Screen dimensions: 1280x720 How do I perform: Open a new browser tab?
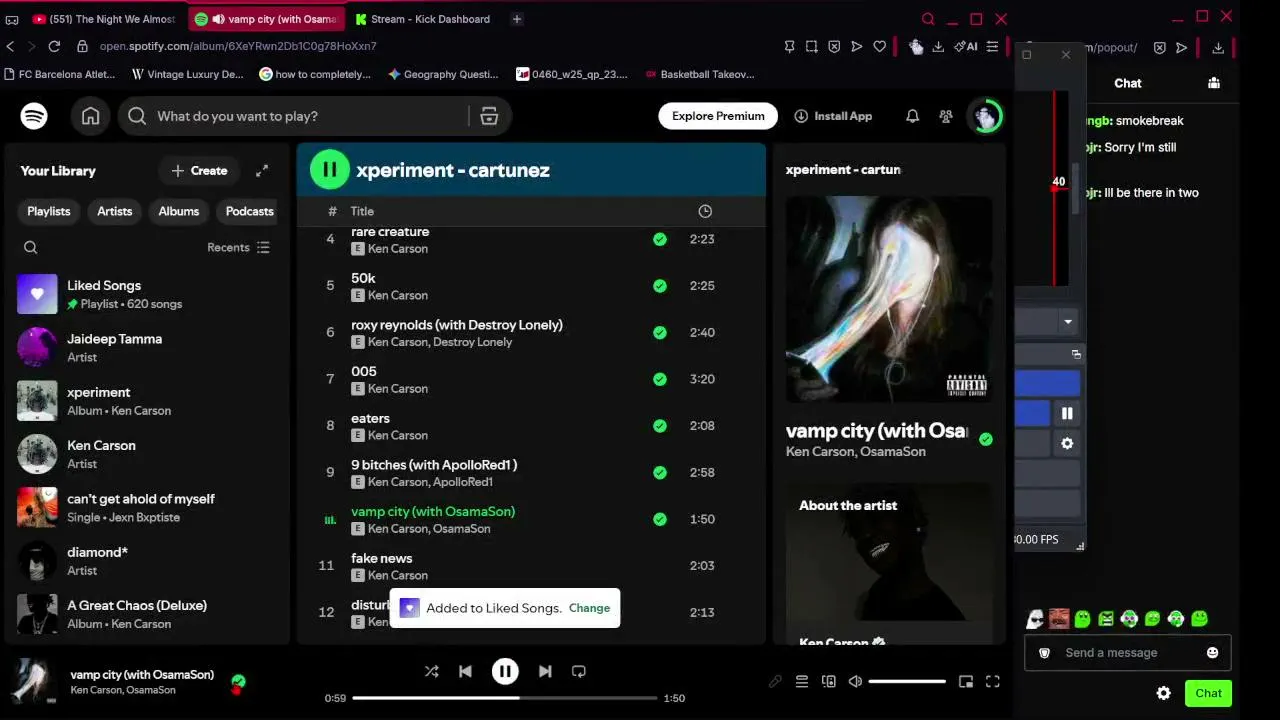(x=517, y=19)
